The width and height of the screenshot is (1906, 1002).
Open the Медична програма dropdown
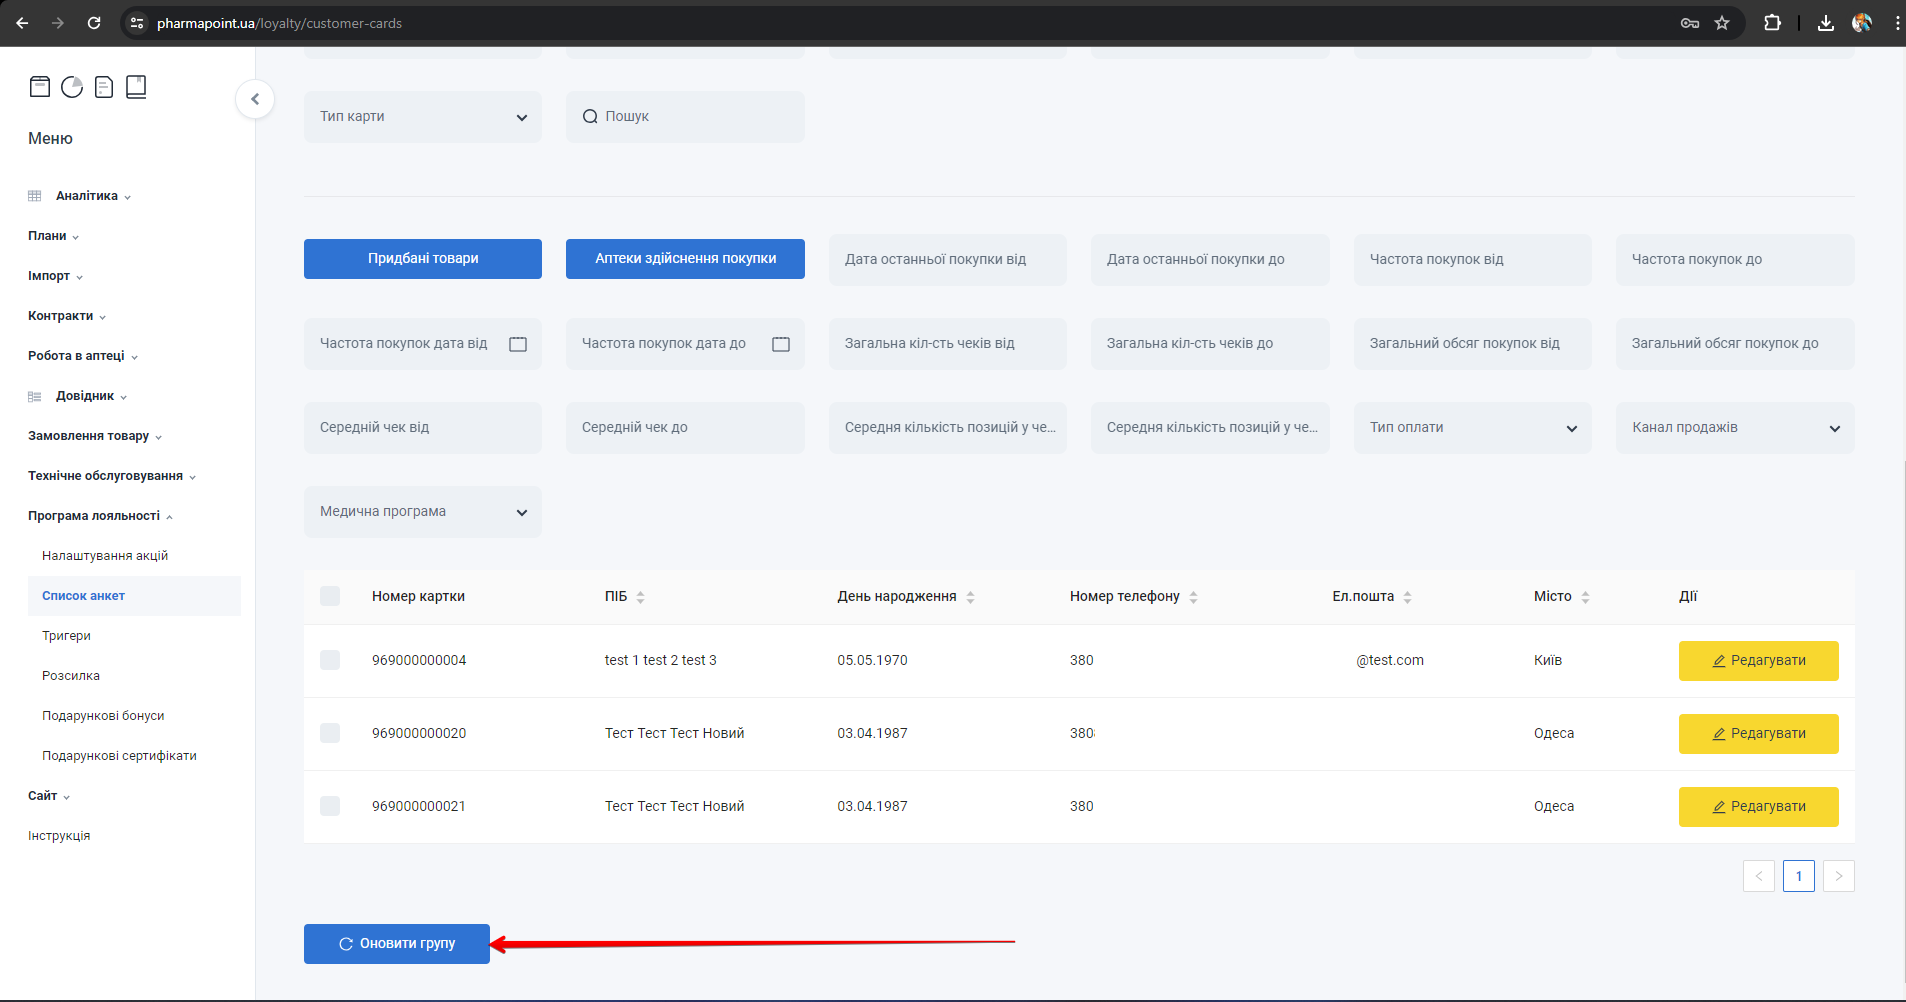423,512
